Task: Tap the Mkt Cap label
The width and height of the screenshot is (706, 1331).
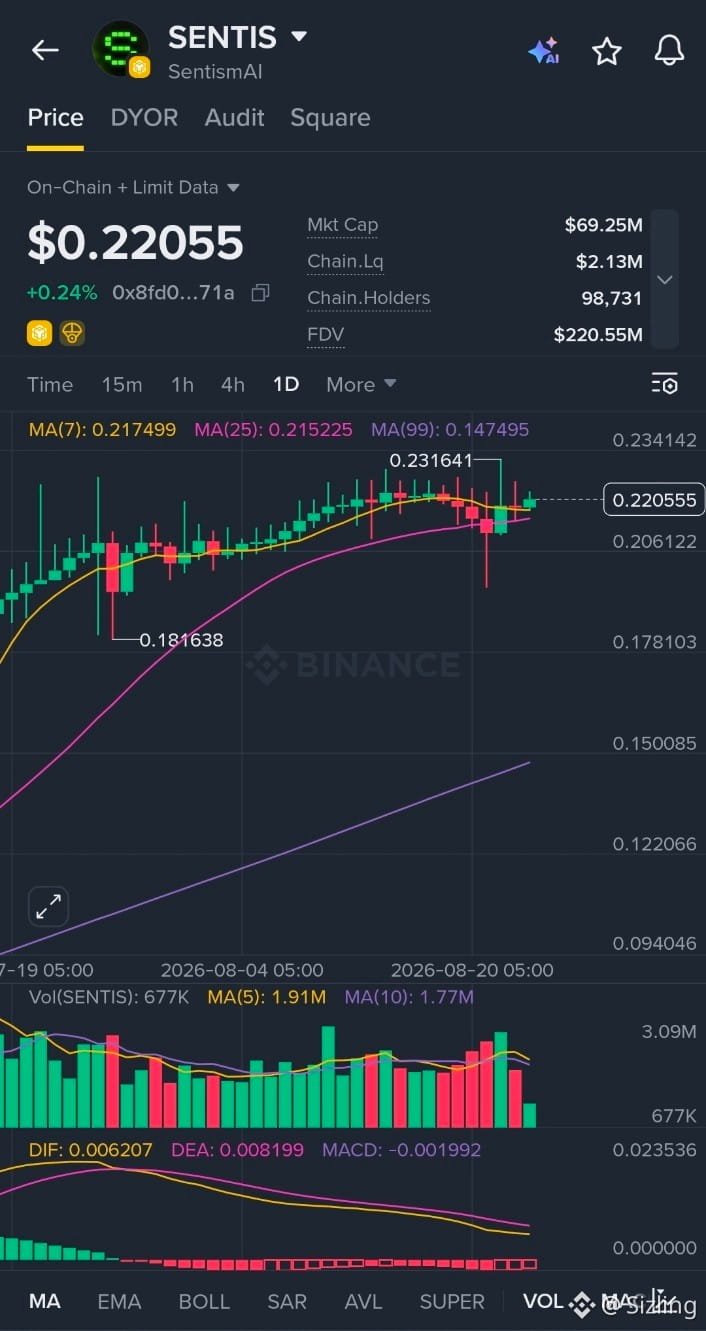Action: coord(343,225)
